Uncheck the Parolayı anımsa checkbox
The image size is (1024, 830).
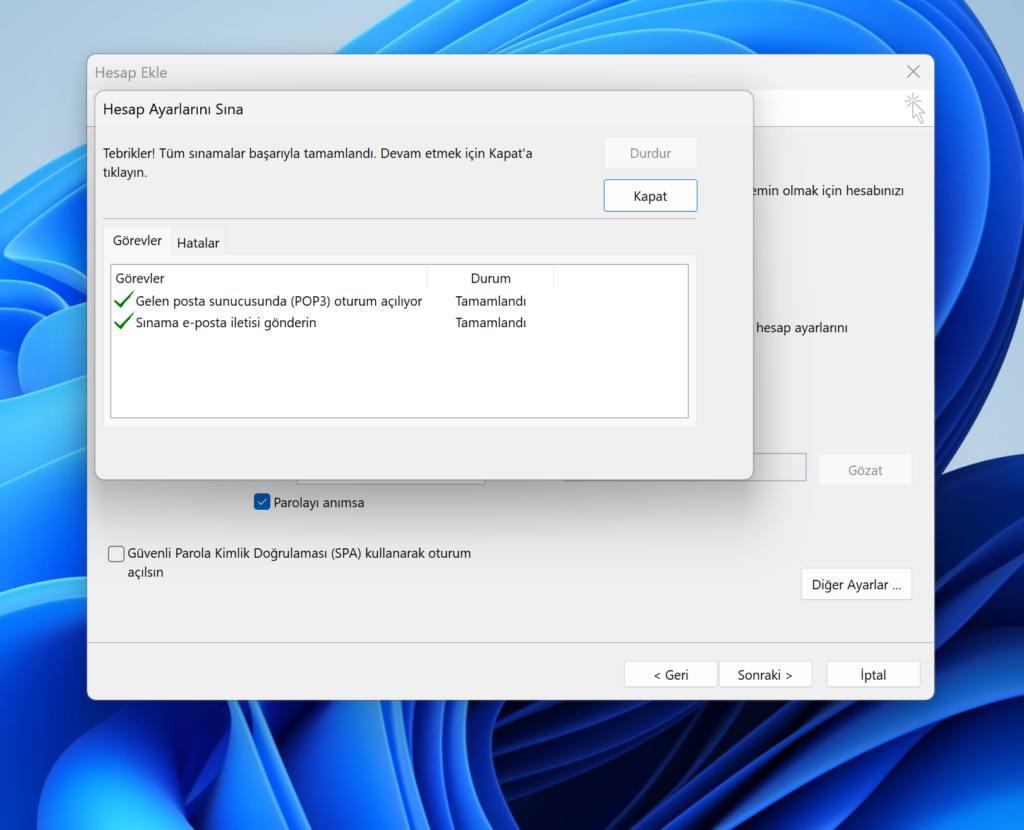[262, 502]
